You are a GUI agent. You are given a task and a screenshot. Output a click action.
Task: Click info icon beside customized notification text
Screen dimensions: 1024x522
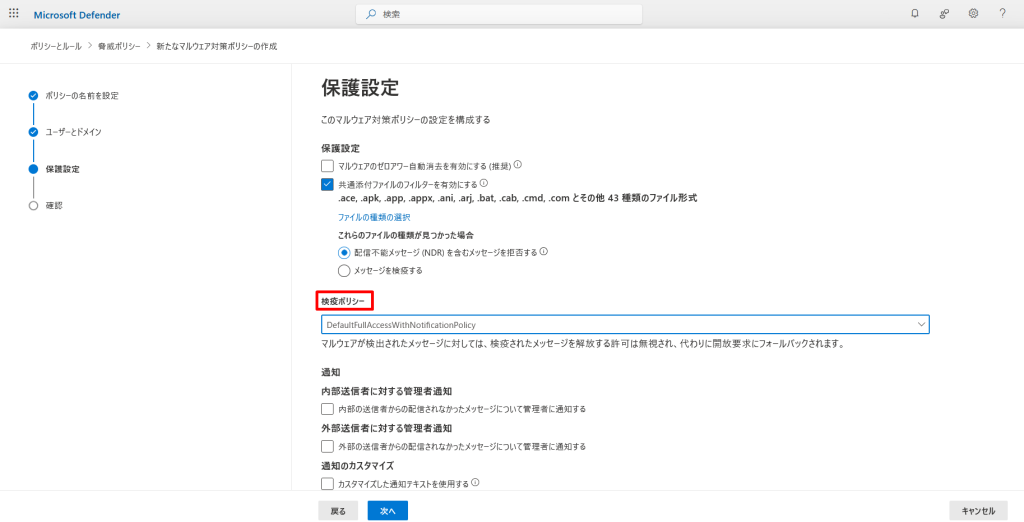[x=475, y=483]
